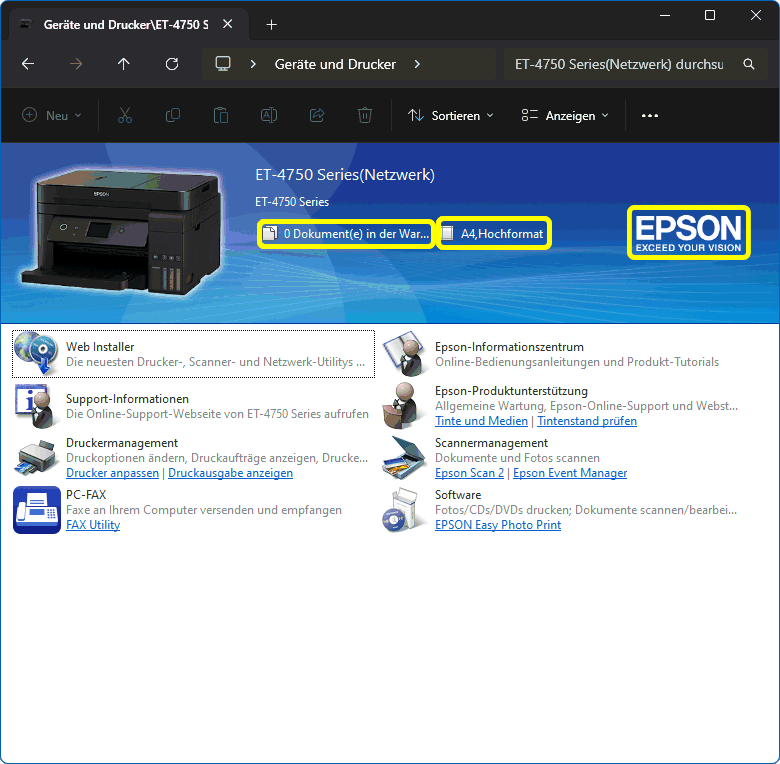Open the three-dot more options menu
Viewport: 780px width, 764px height.
[650, 116]
